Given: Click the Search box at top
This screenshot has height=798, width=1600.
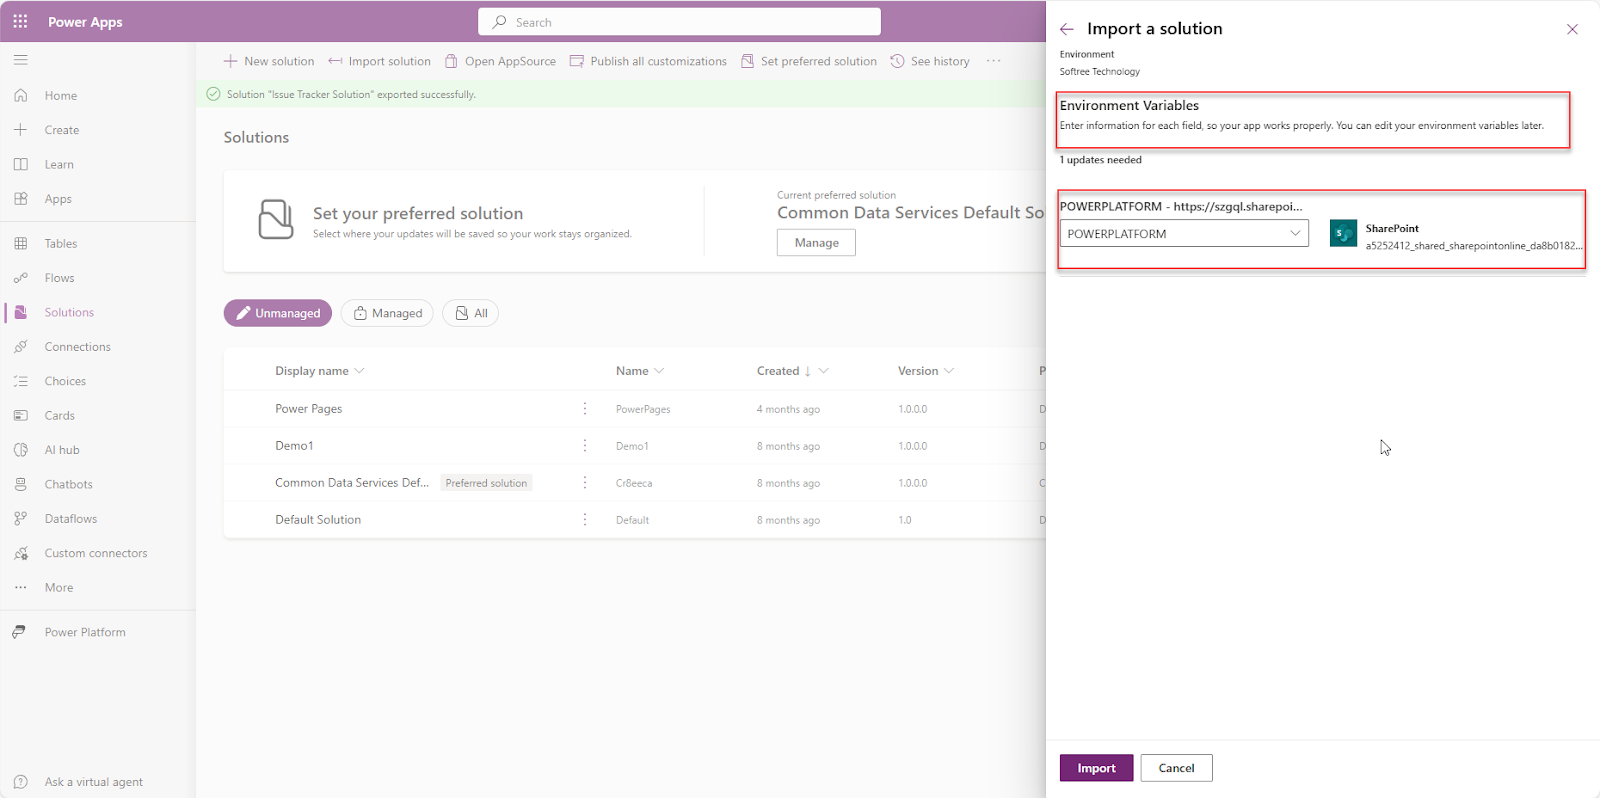Looking at the screenshot, I should (679, 22).
